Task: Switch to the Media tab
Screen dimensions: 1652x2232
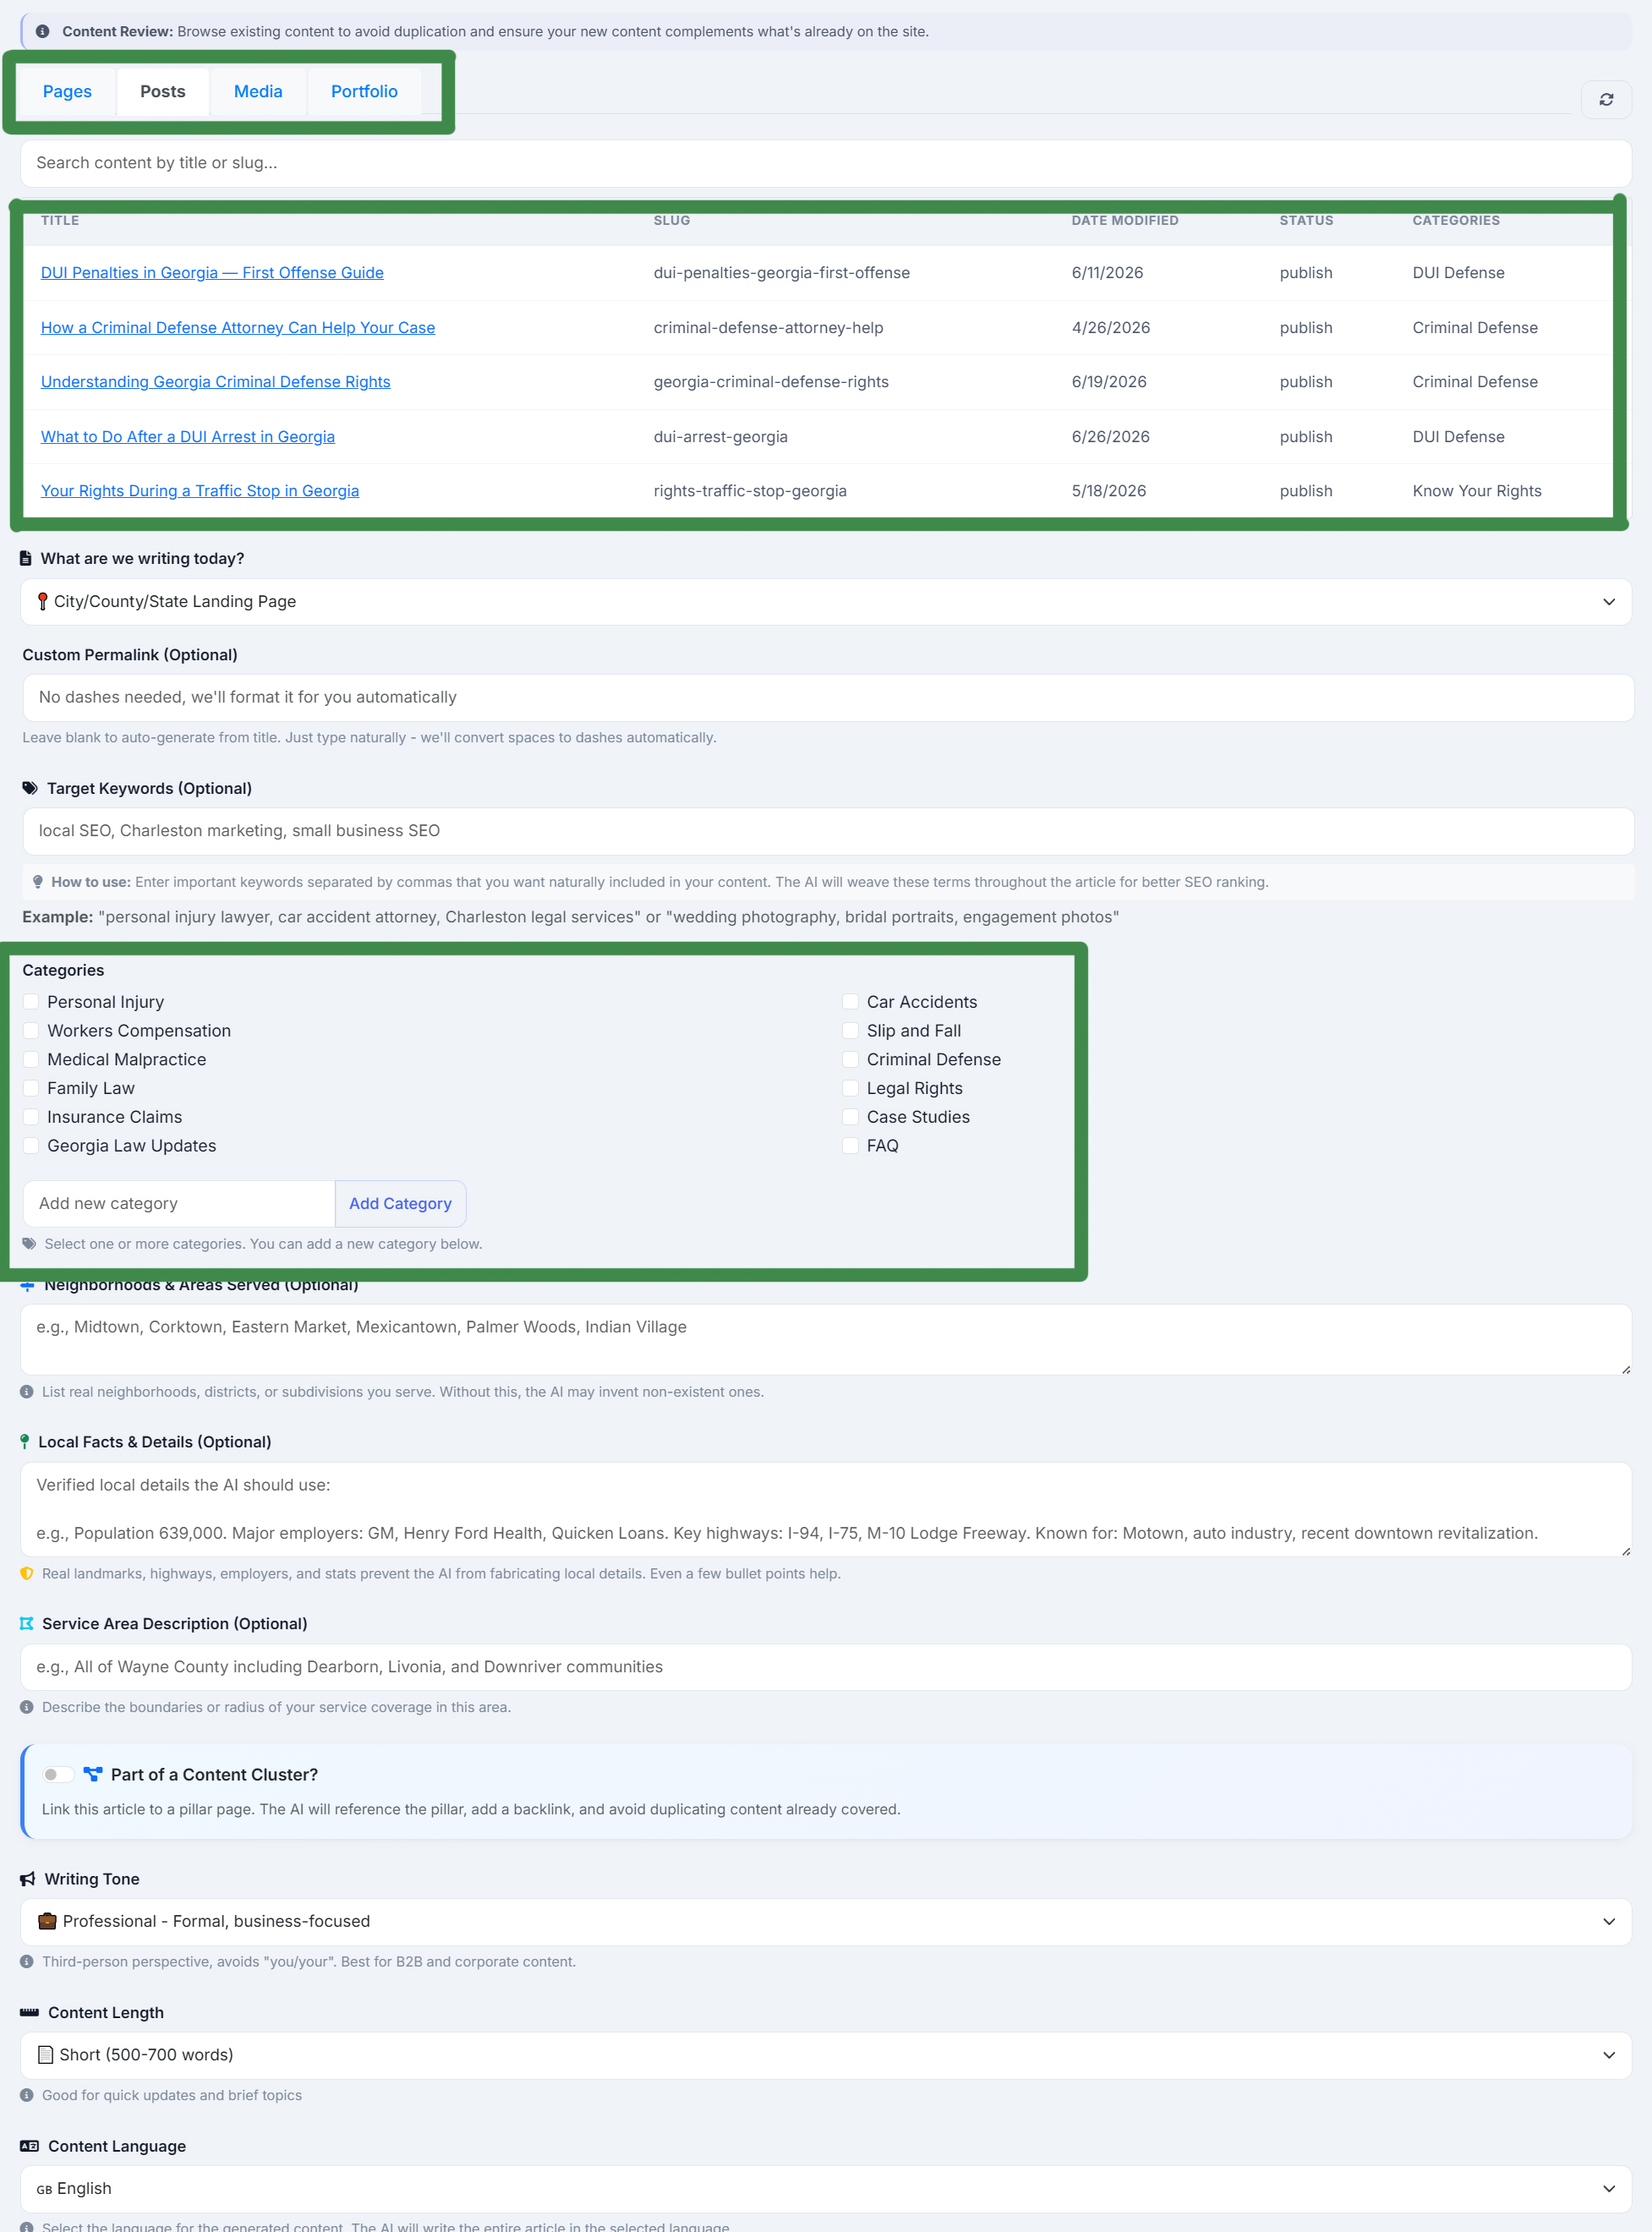Action: coord(258,92)
